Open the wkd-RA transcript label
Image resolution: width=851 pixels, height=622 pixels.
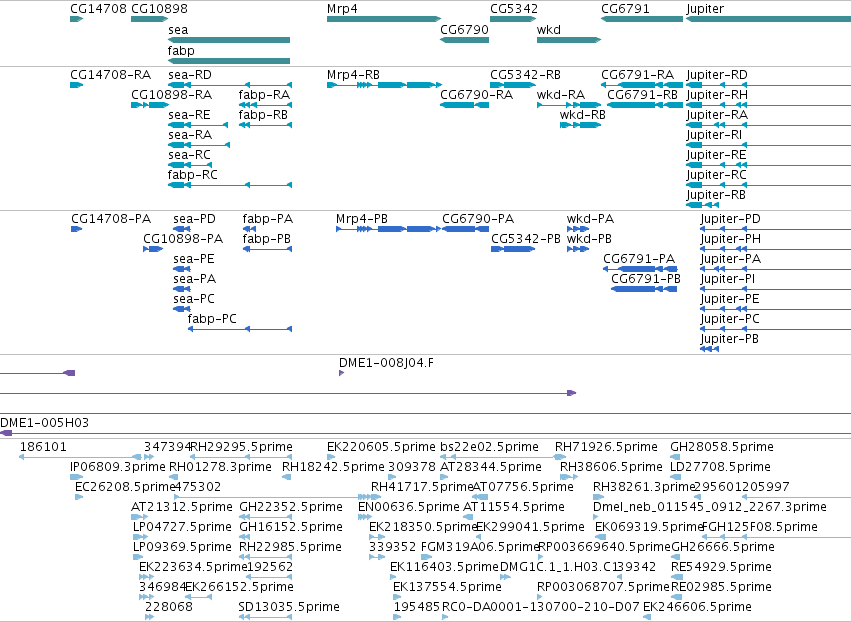[x=561, y=95]
